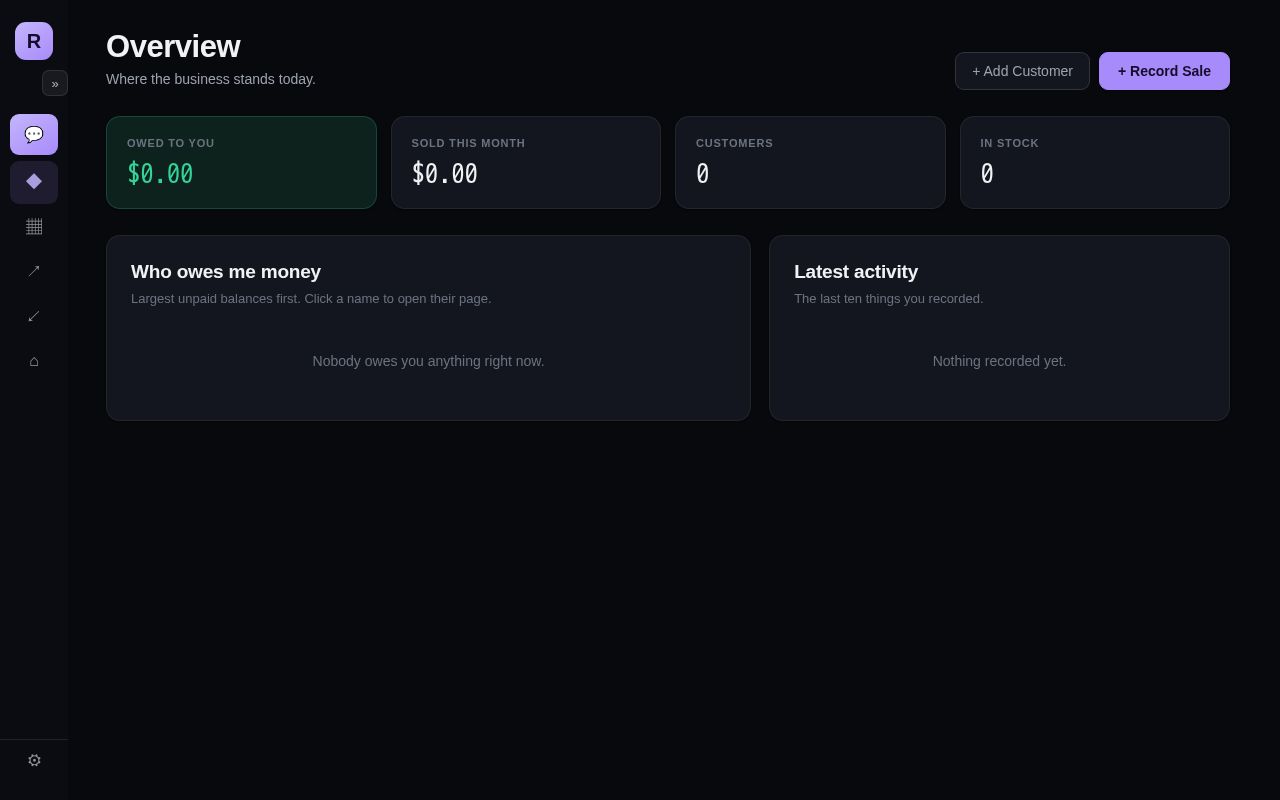Click the up-right arrow sidebar icon
1280x800 pixels.
pyautogui.click(x=34, y=271)
